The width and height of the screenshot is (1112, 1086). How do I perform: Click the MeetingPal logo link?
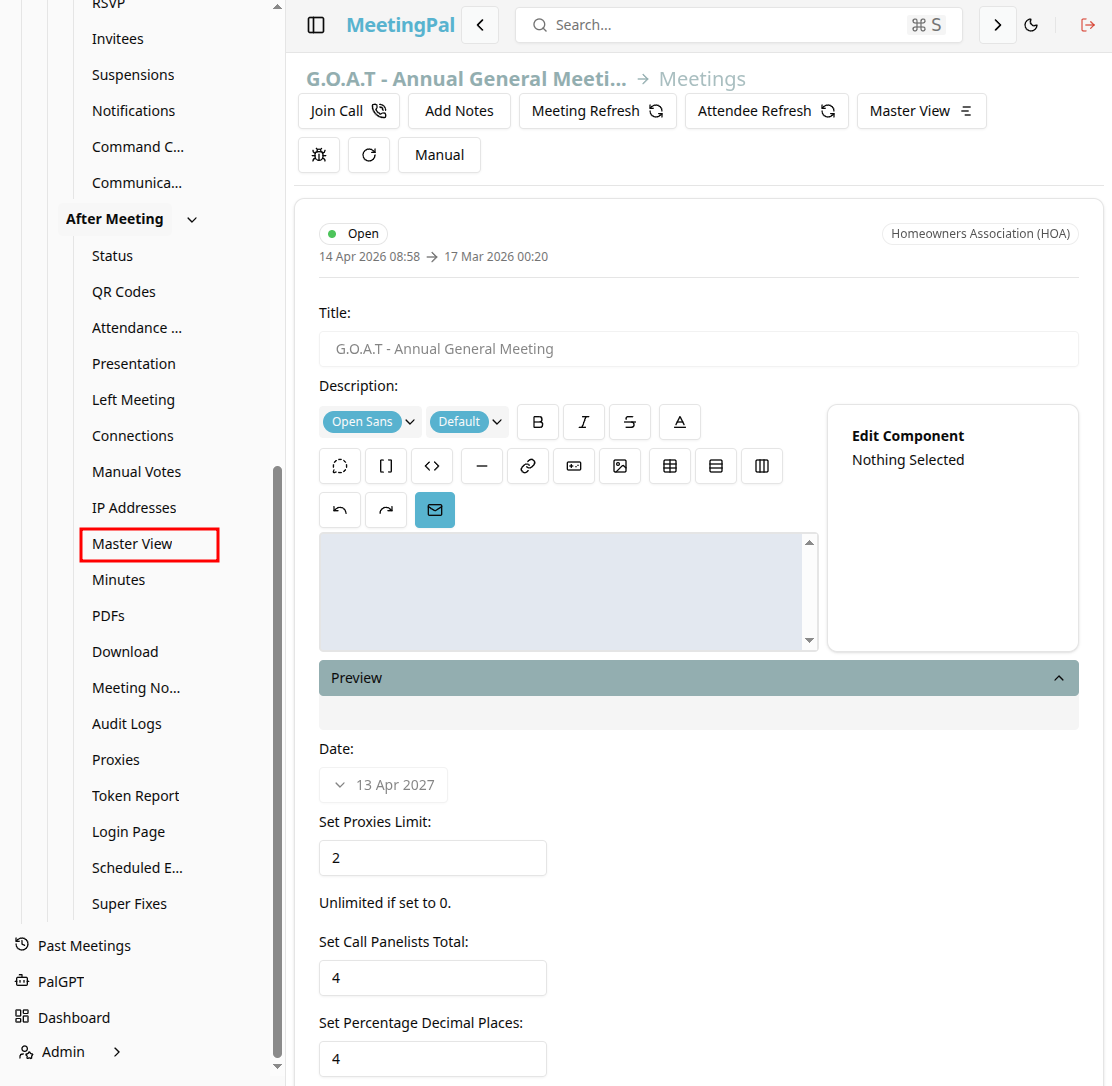click(x=400, y=25)
